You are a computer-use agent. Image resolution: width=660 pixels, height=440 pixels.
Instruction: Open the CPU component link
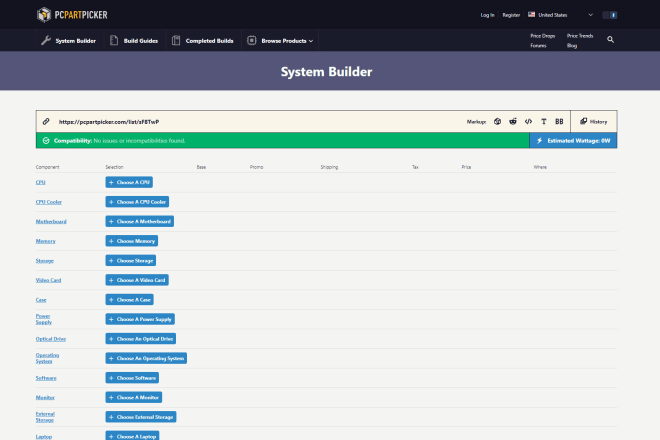[x=40, y=182]
